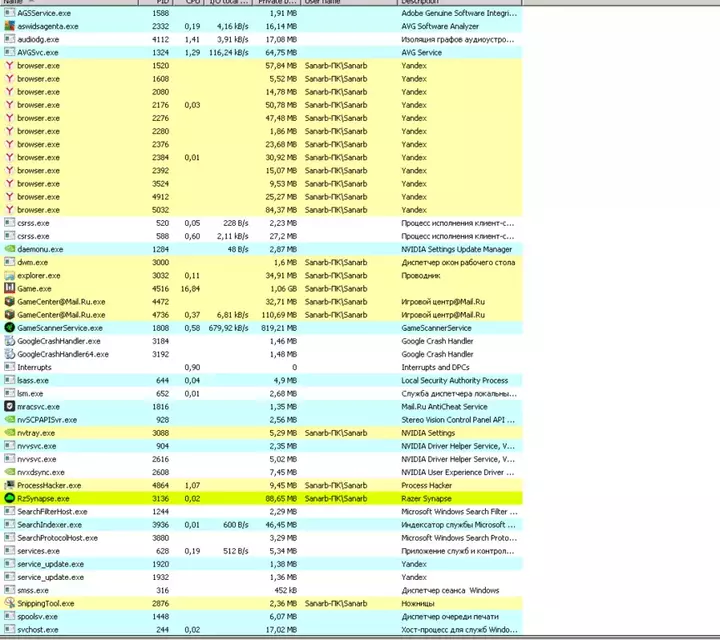Click the Process Hacker description text
Viewport: 720px width, 640px height.
point(427,485)
